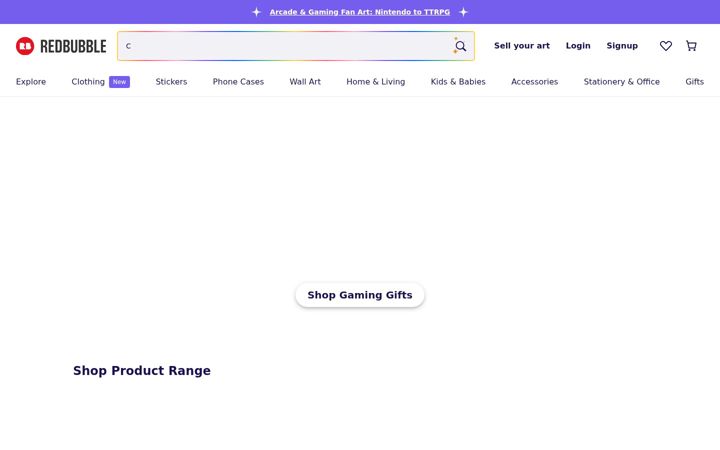Click the New badge beside Clothing

119,82
